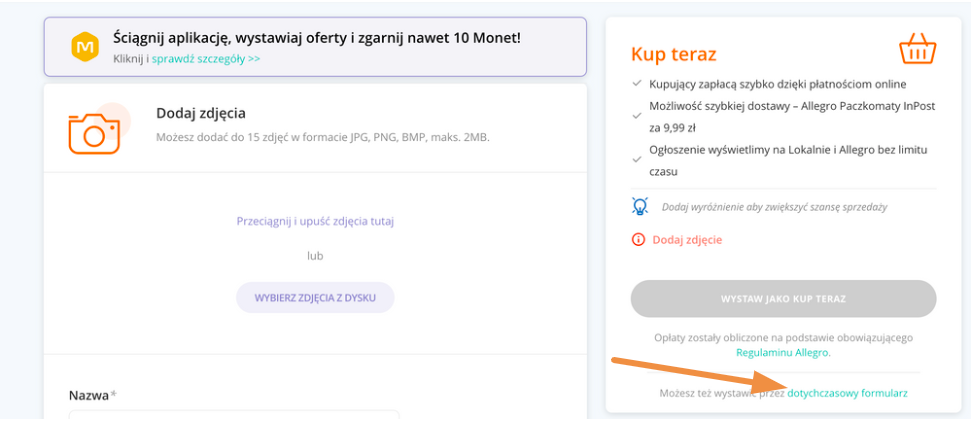Click the Dodaj wyróżnienie tip text
974x432 pixels.
pyautogui.click(x=774, y=207)
